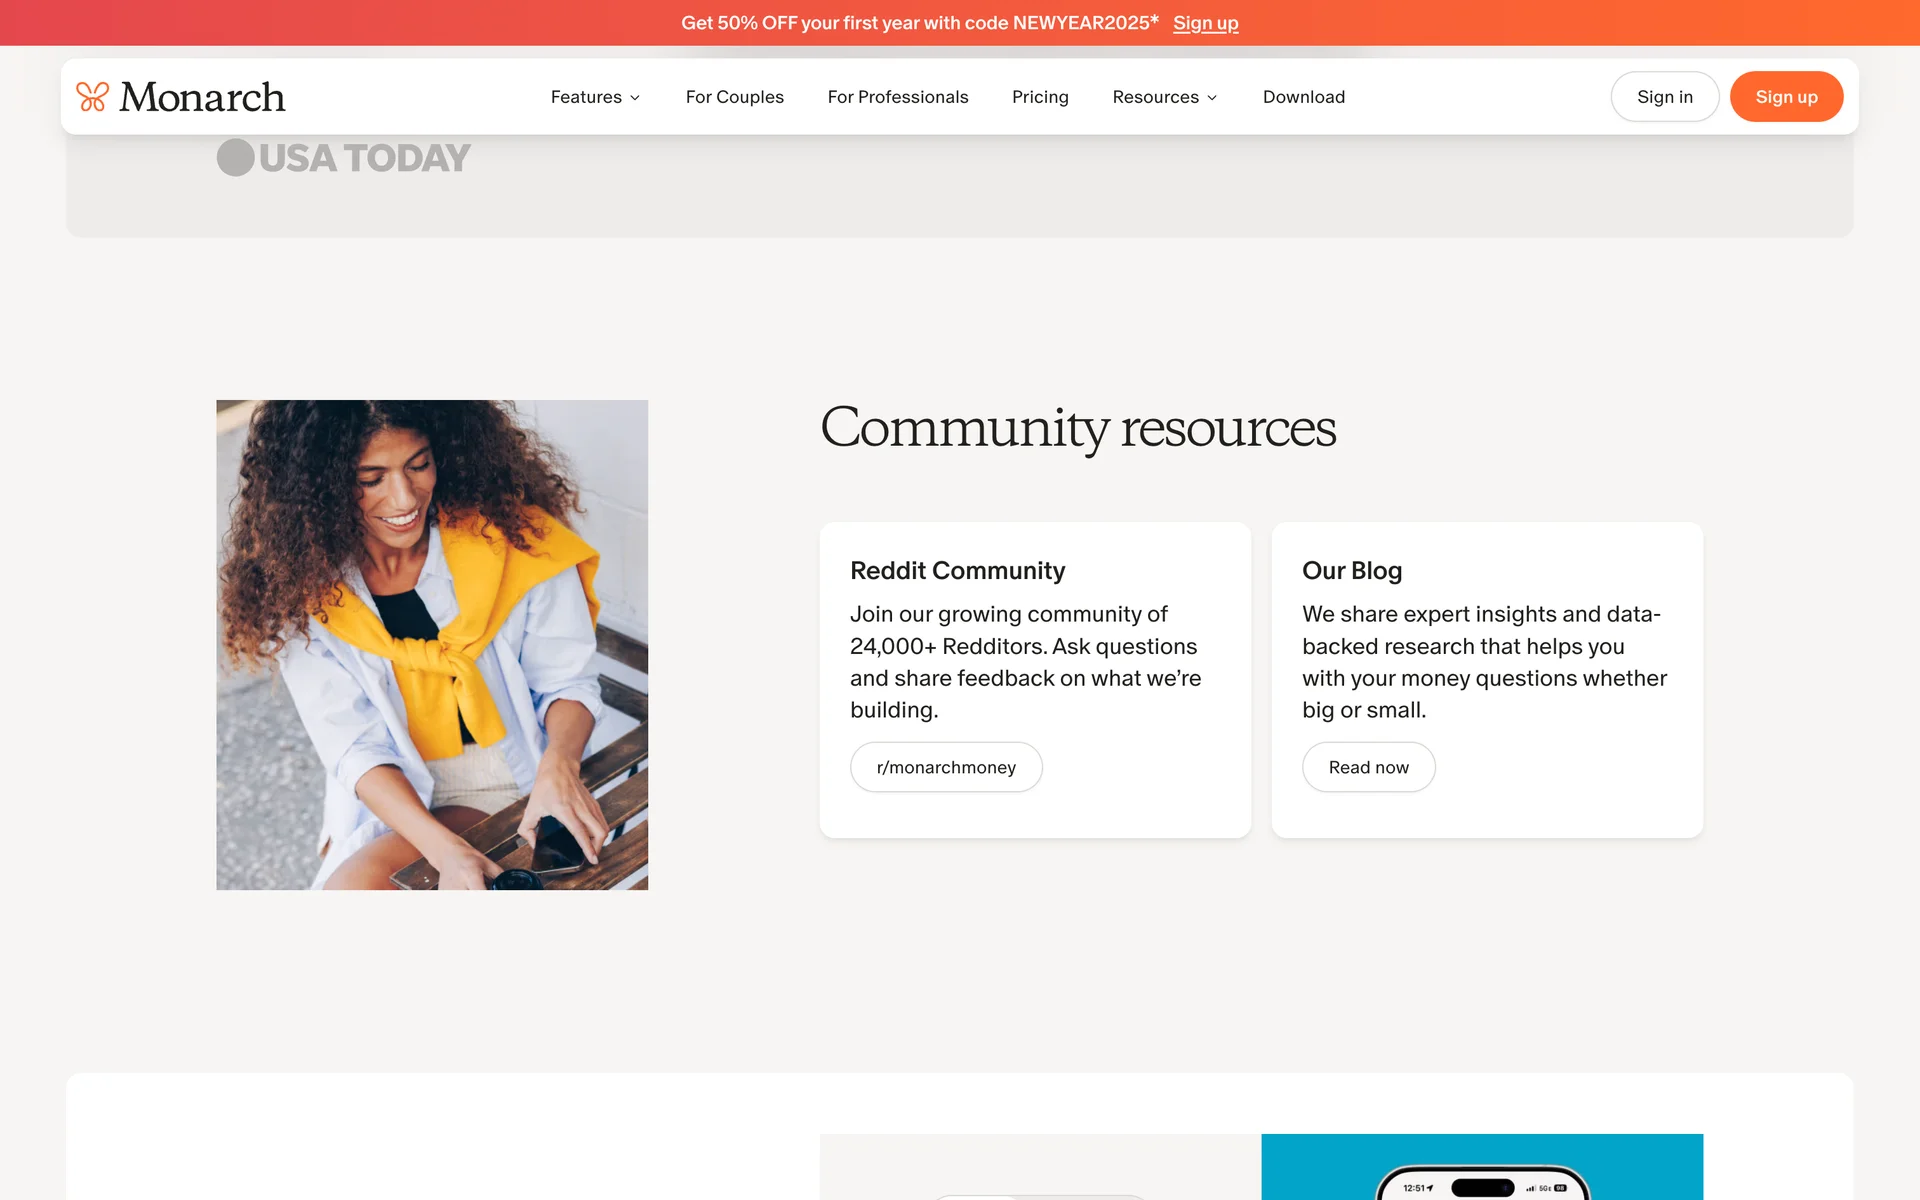This screenshot has width=1920, height=1200.
Task: Click Read now on Our Blog card
Action: point(1368,767)
